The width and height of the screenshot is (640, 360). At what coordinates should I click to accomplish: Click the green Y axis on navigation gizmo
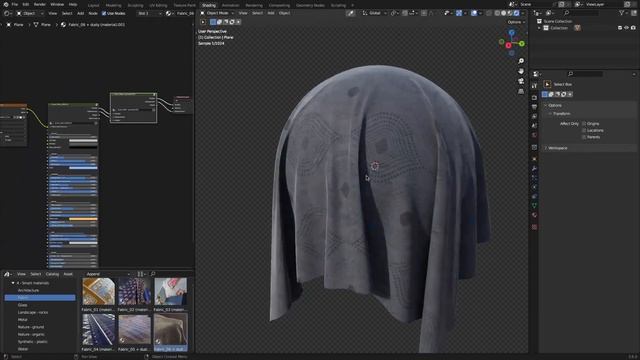[x=522, y=43]
